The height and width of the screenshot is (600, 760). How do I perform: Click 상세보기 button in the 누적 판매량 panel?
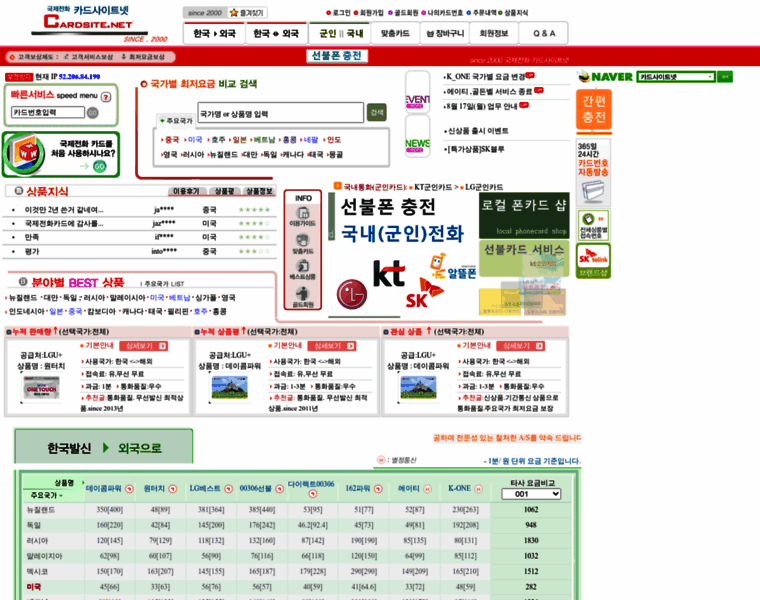(x=143, y=346)
